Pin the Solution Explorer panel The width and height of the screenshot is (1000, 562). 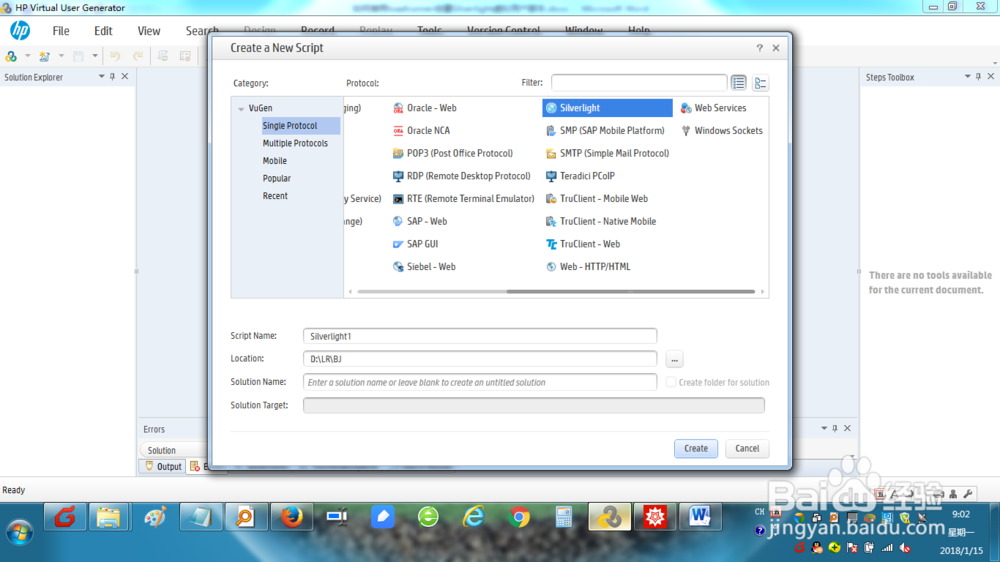[113, 77]
